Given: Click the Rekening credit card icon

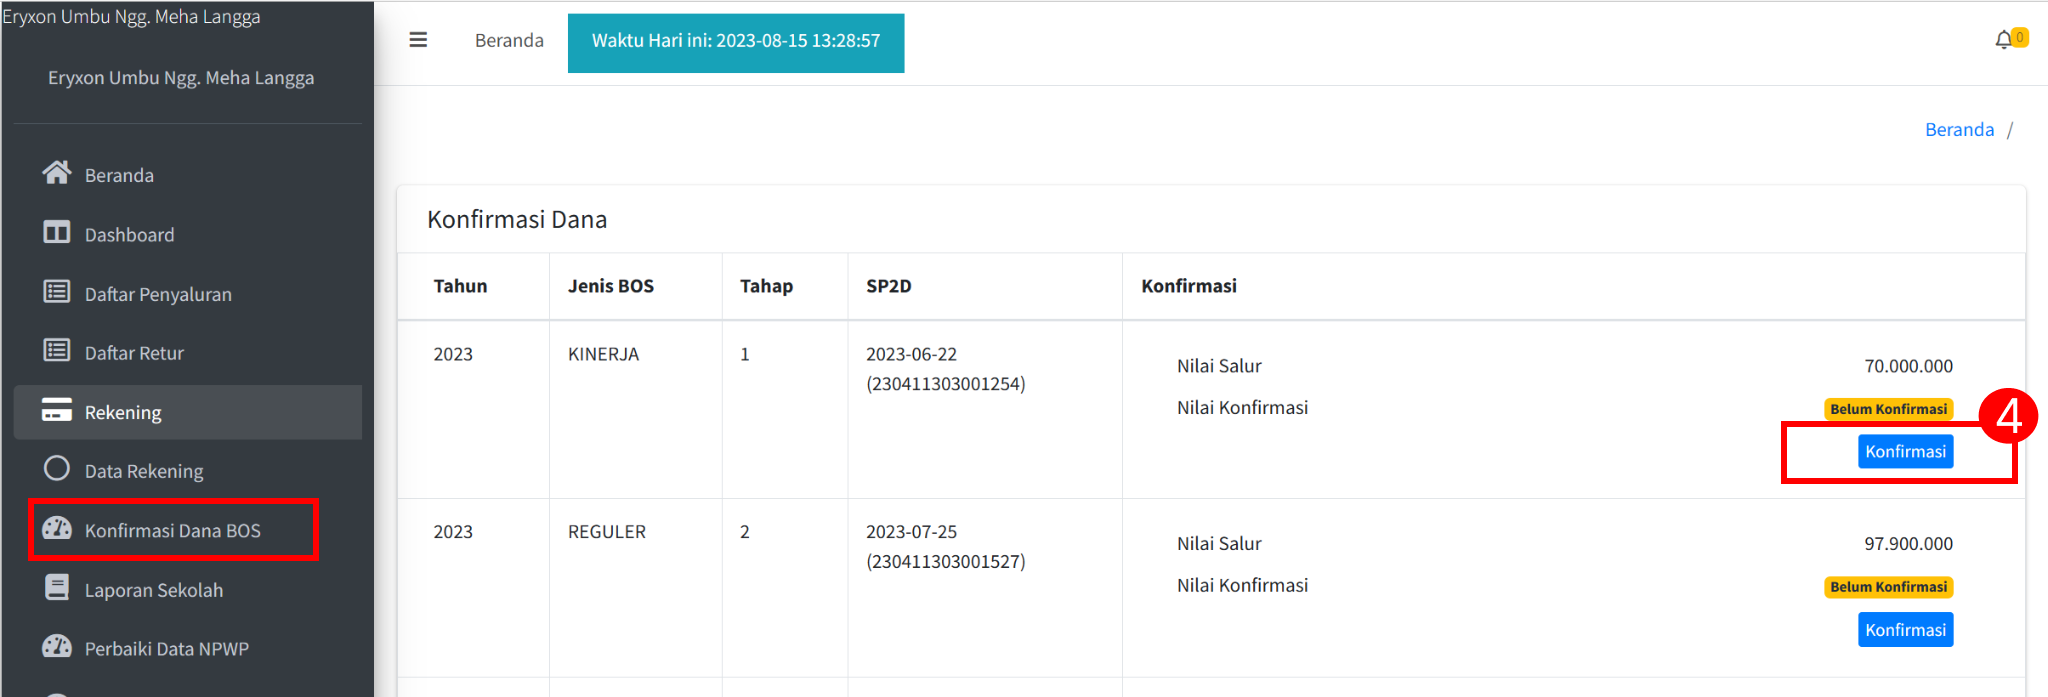Looking at the screenshot, I should [57, 410].
